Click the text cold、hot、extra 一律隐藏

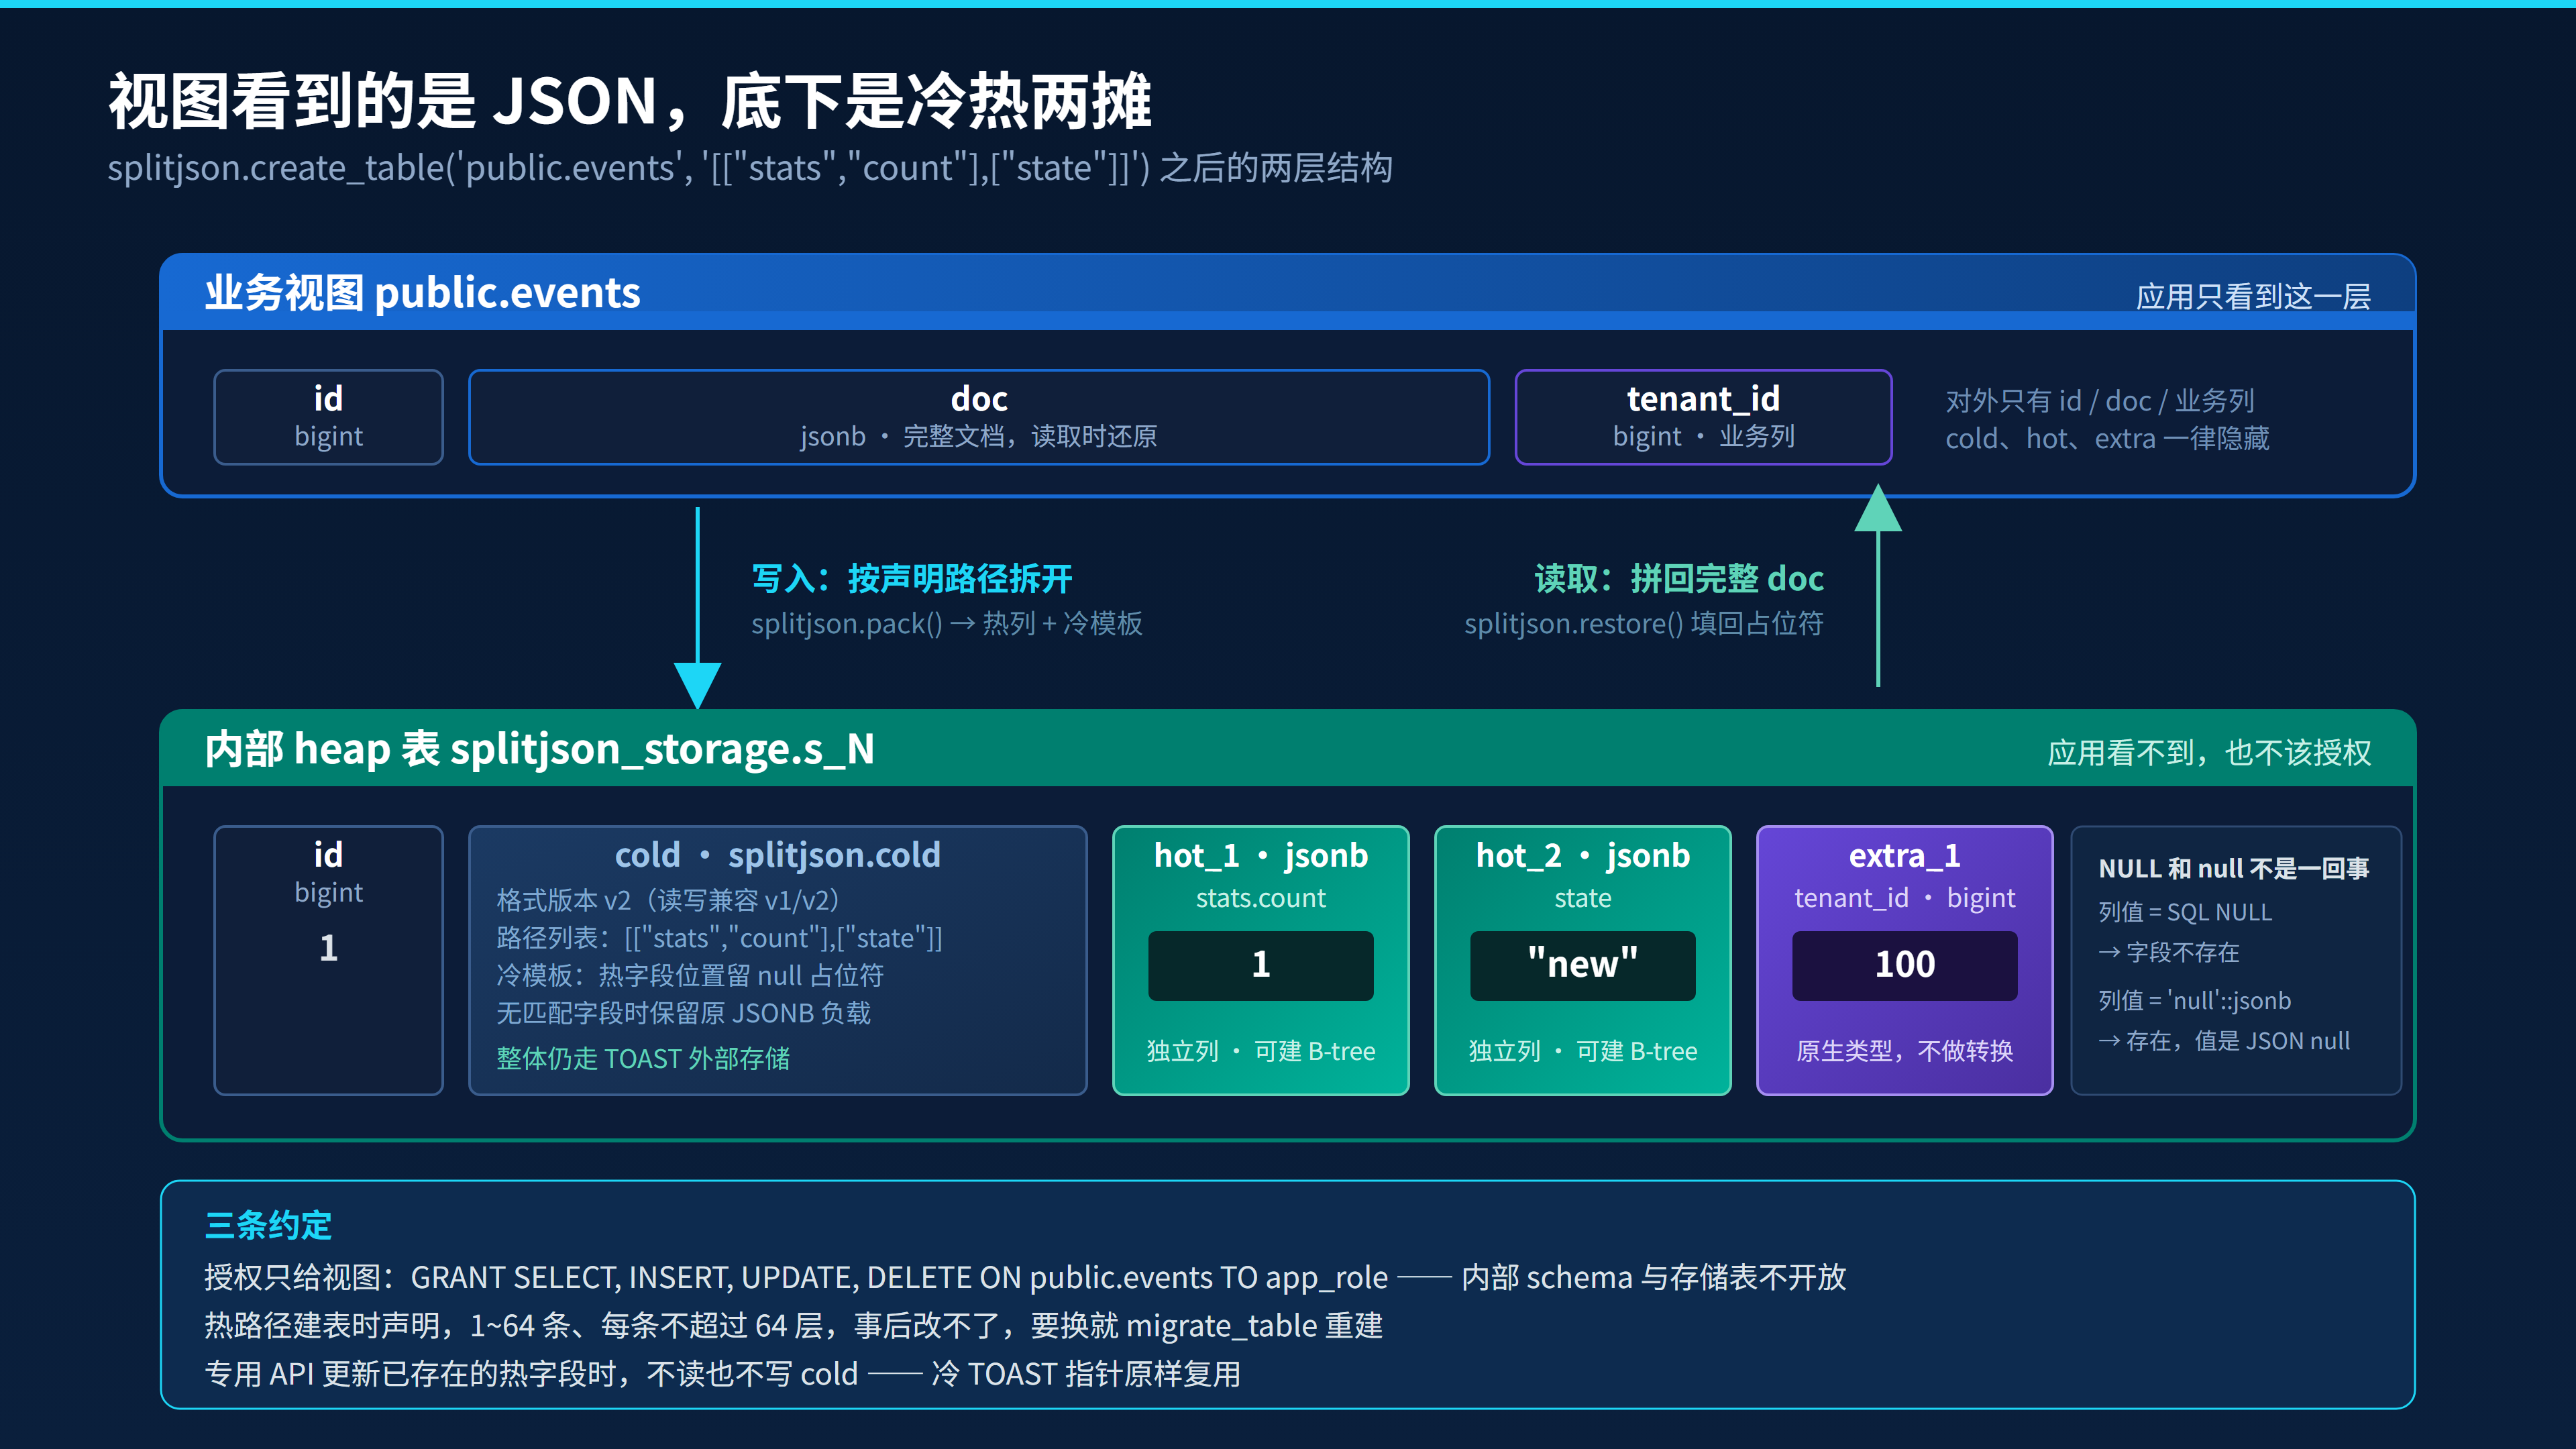click(x=2107, y=439)
